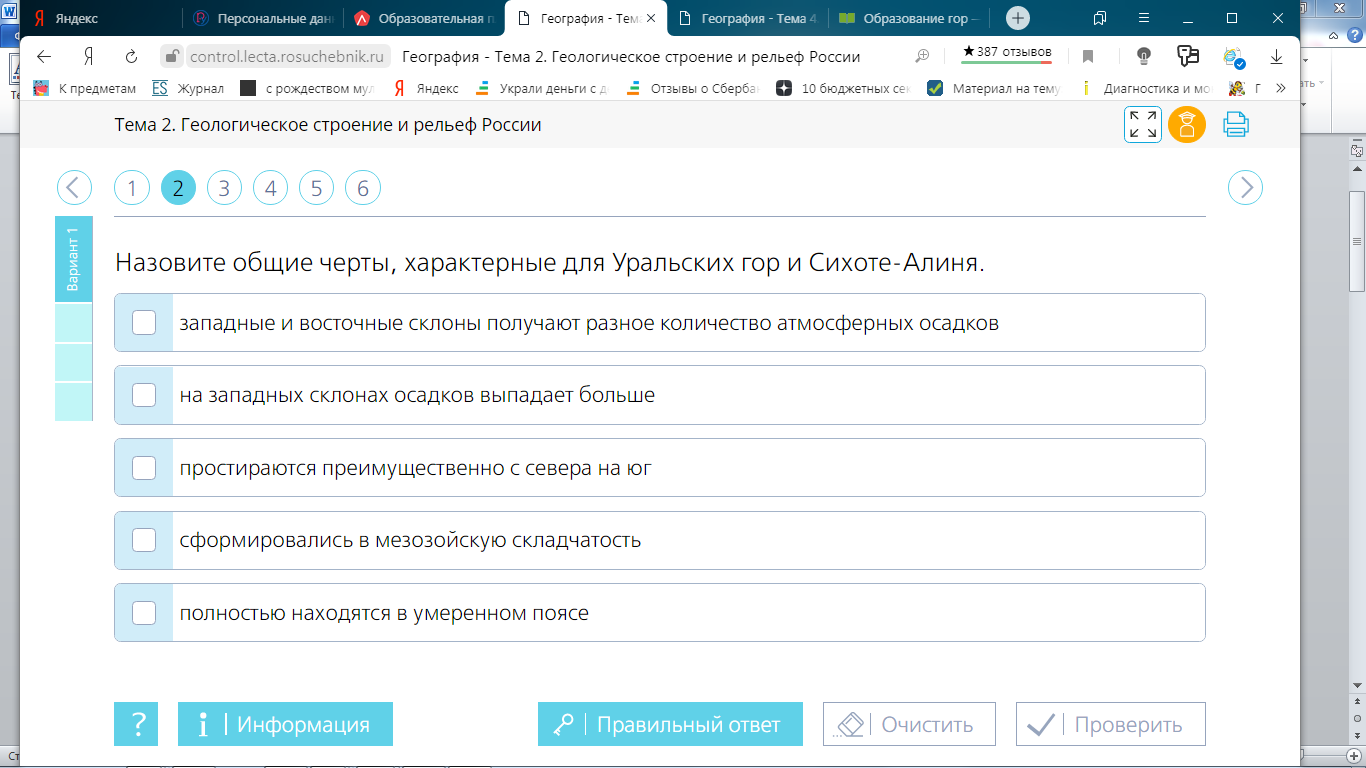This screenshot has height=768, width=1366.
Task: Jump to question 3
Action: [224, 188]
